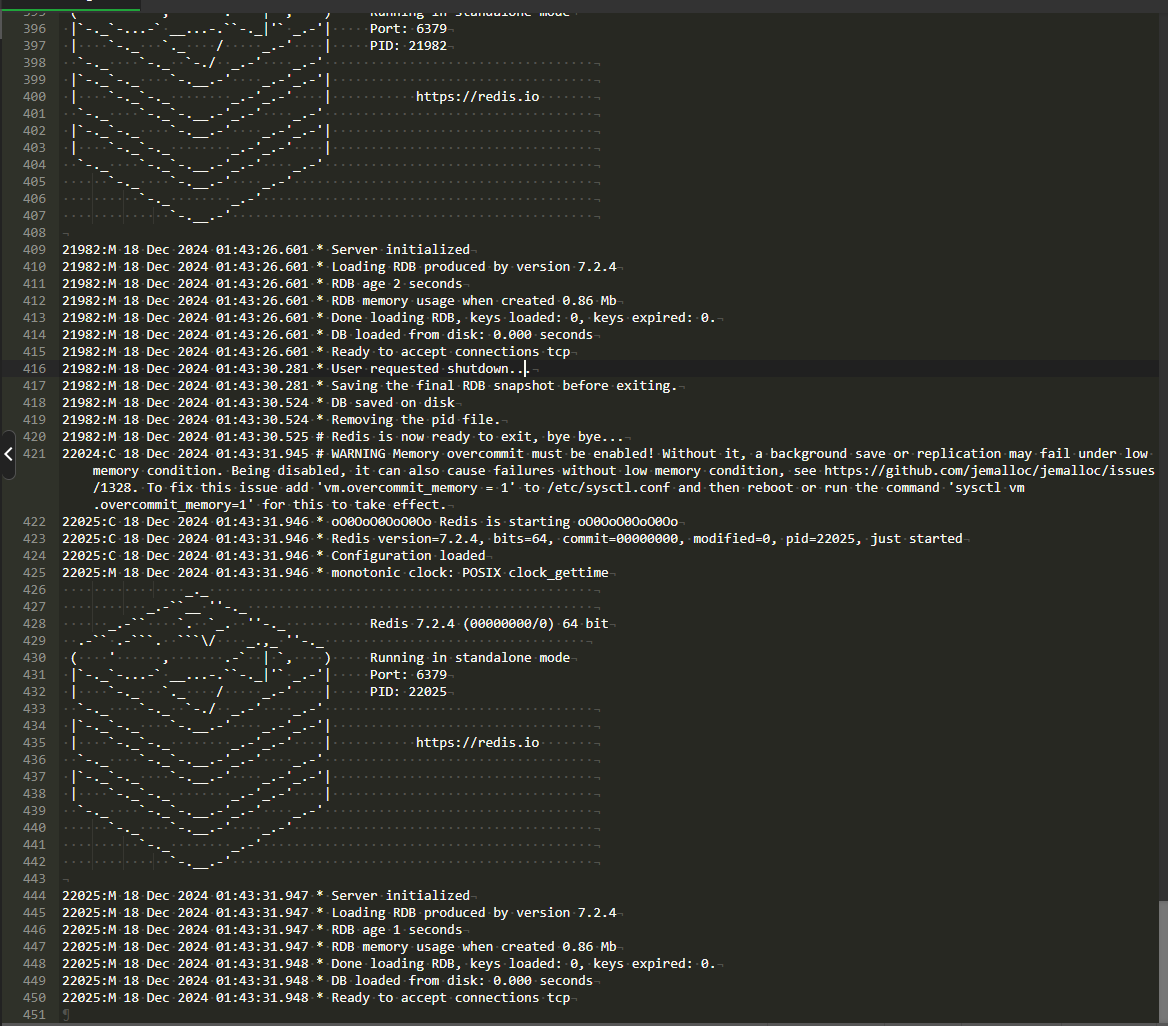Click the https://redis.io link on line 435

coord(477,744)
